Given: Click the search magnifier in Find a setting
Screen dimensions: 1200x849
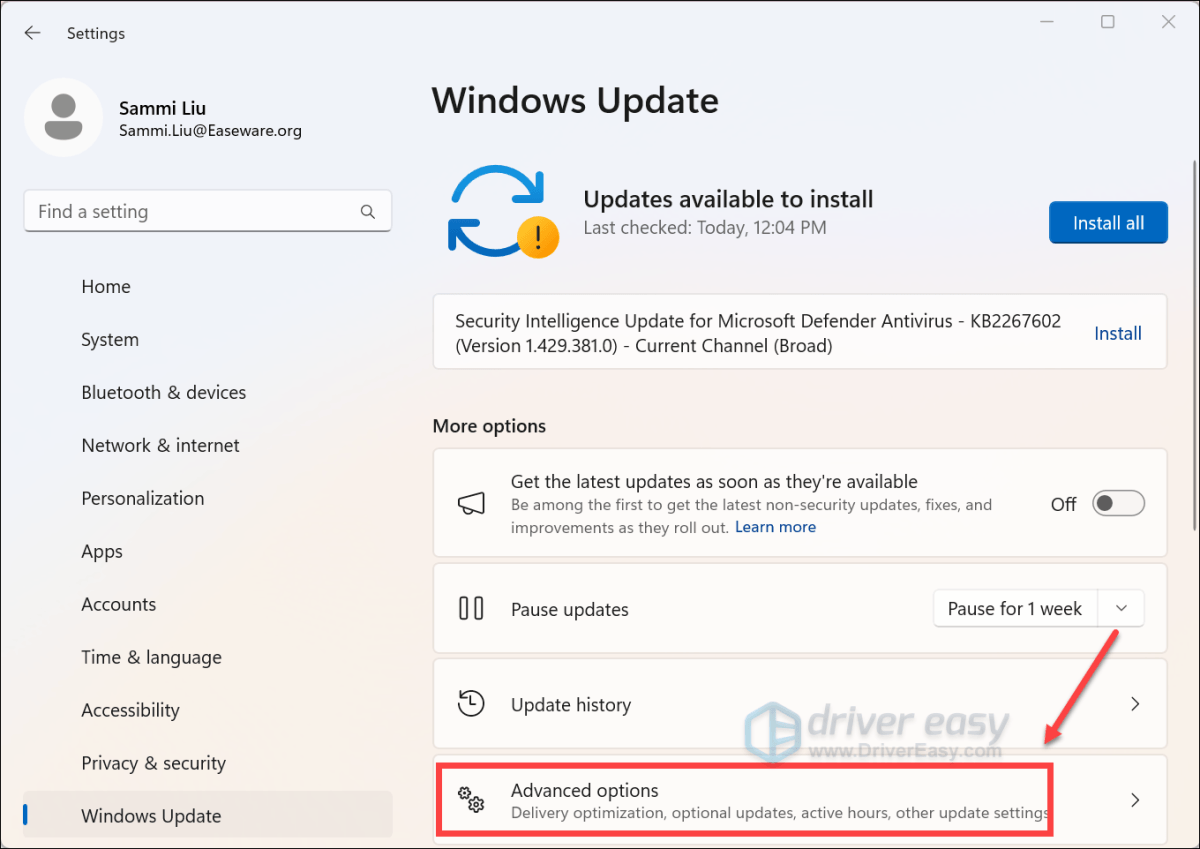Looking at the screenshot, I should 367,211.
